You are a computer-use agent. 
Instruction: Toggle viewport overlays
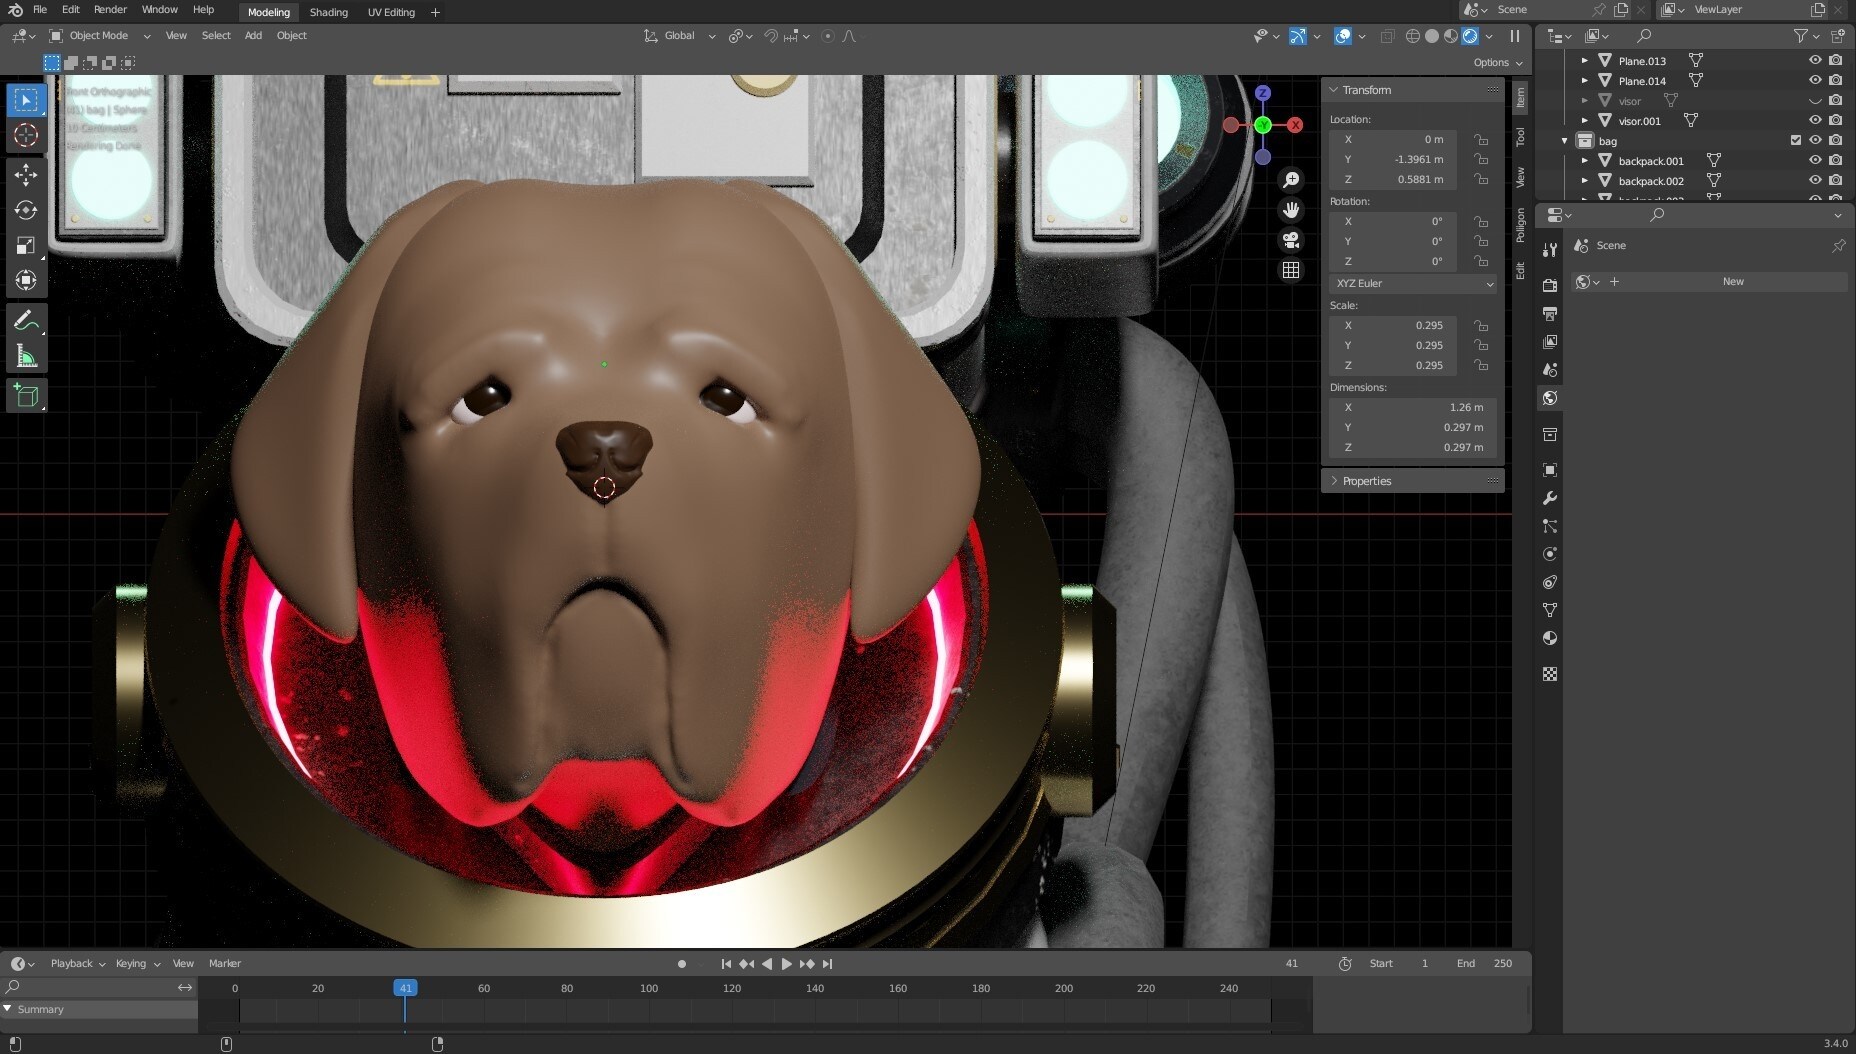(x=1343, y=36)
